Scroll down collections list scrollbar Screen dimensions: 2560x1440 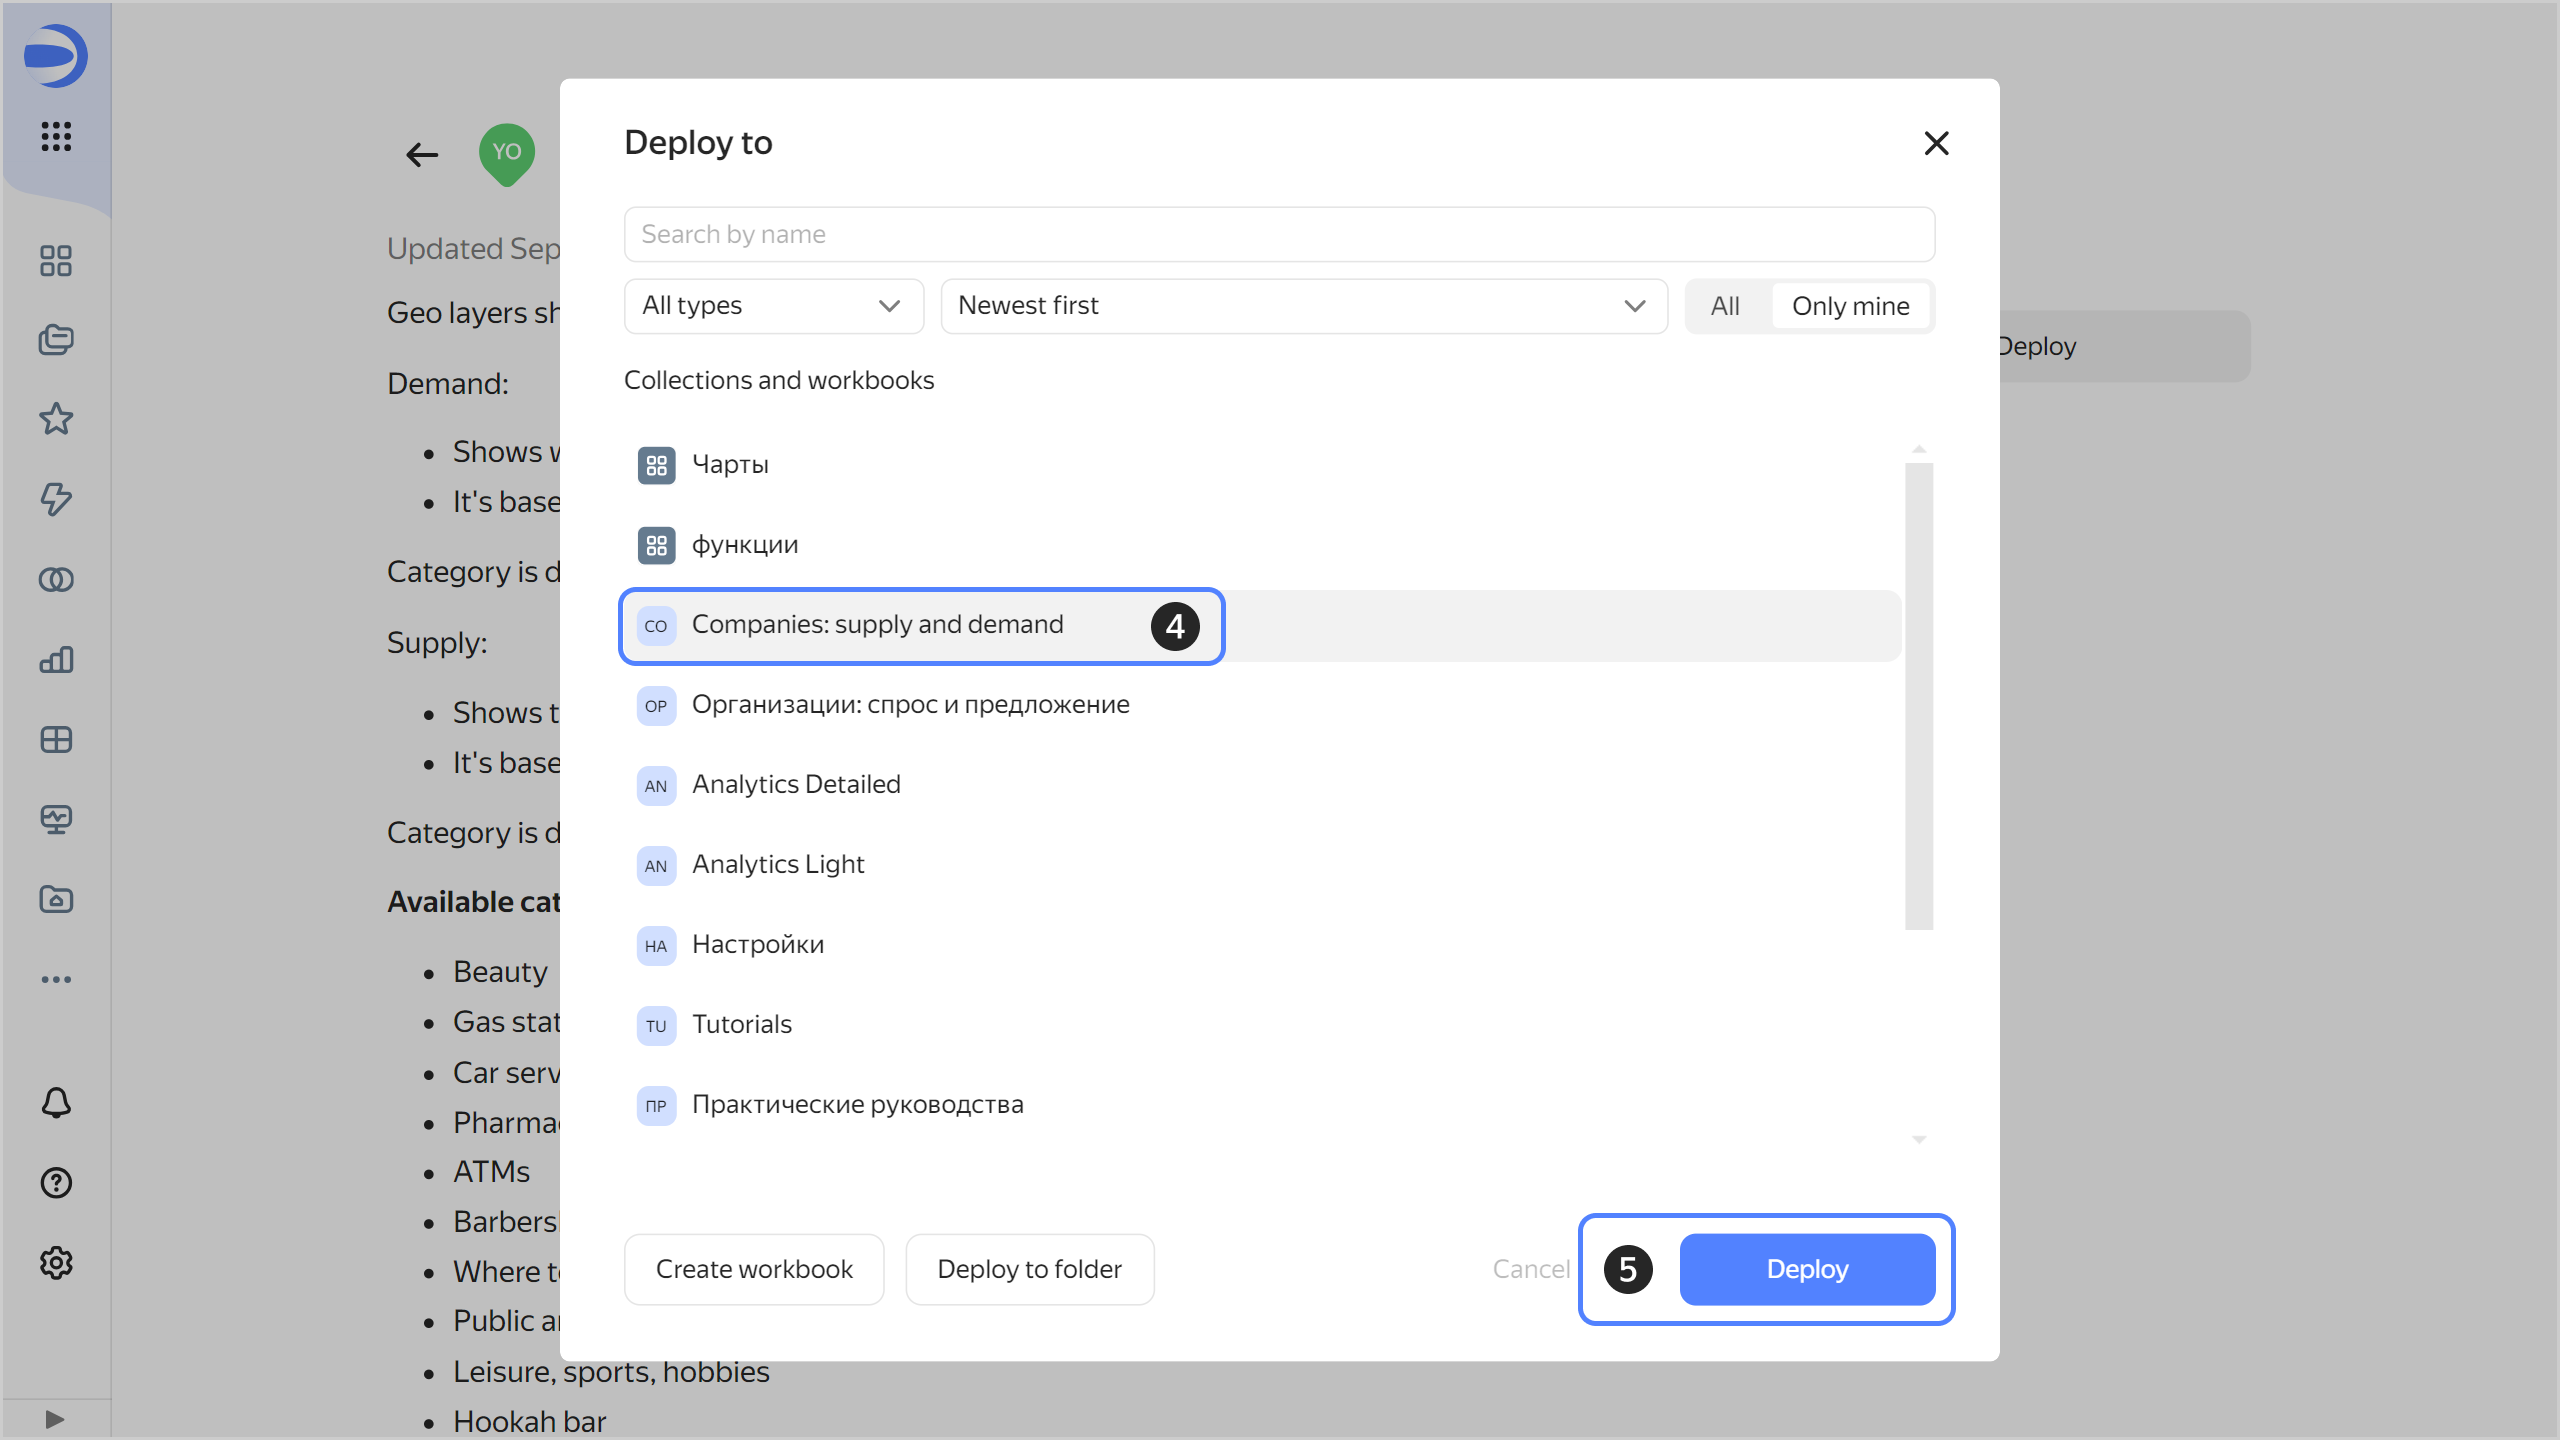tap(1920, 1139)
